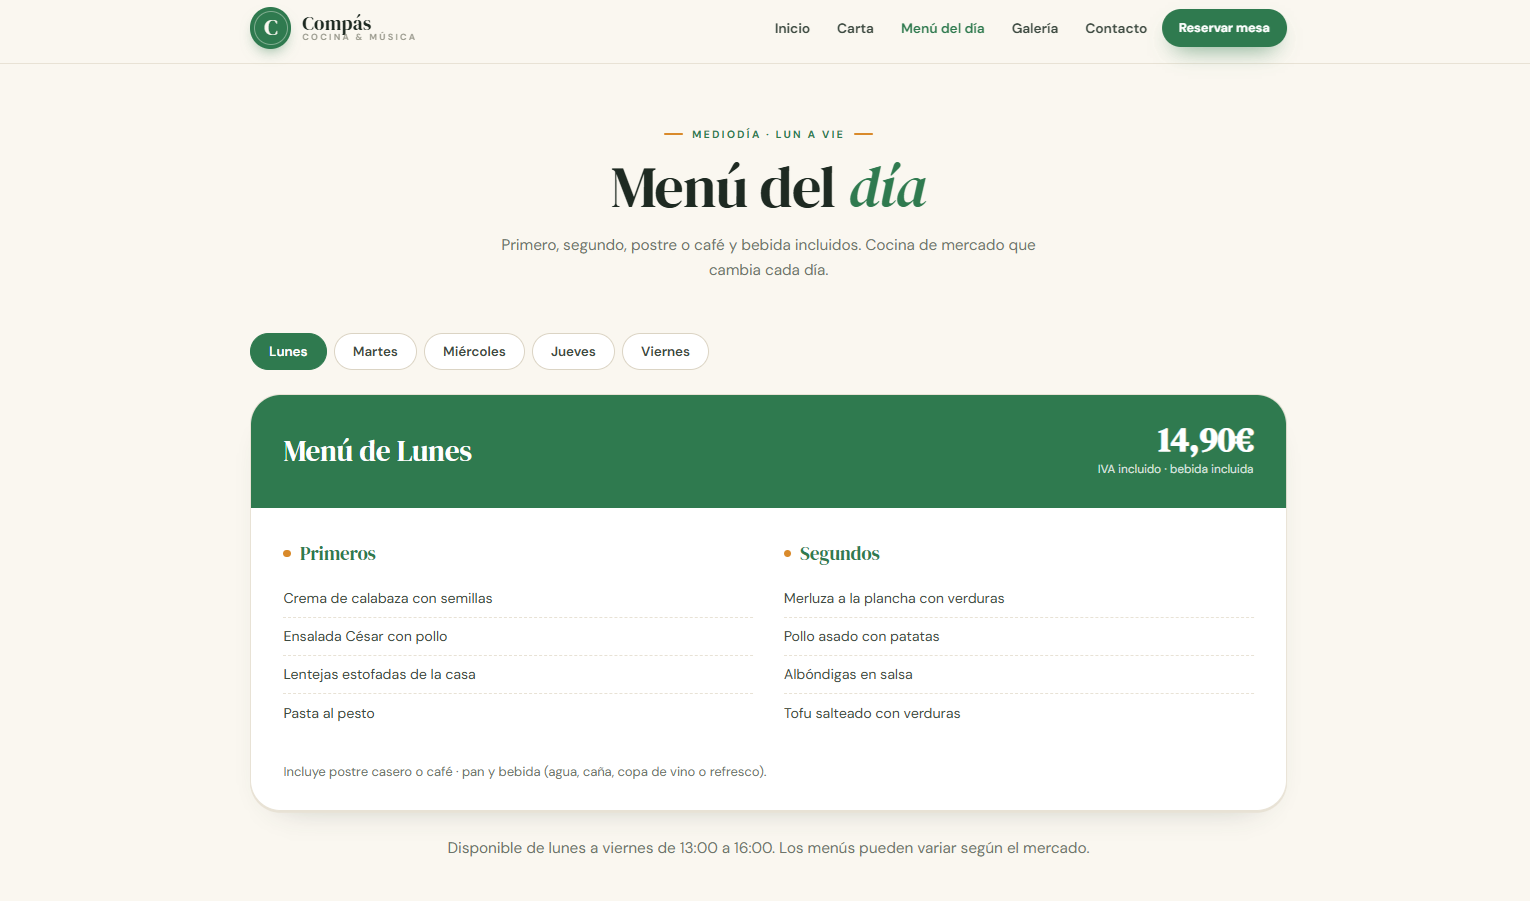
Task: Click the 'Primero, segundo, postre' description
Action: pos(768,257)
